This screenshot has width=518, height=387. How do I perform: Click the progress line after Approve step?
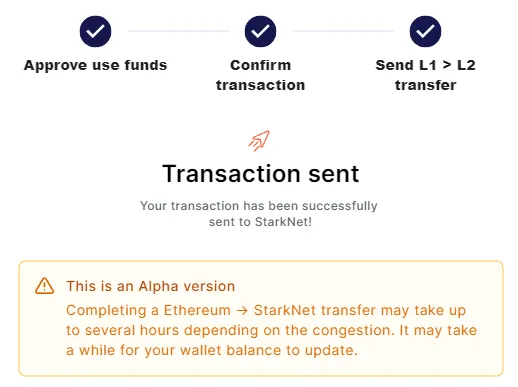coord(178,31)
